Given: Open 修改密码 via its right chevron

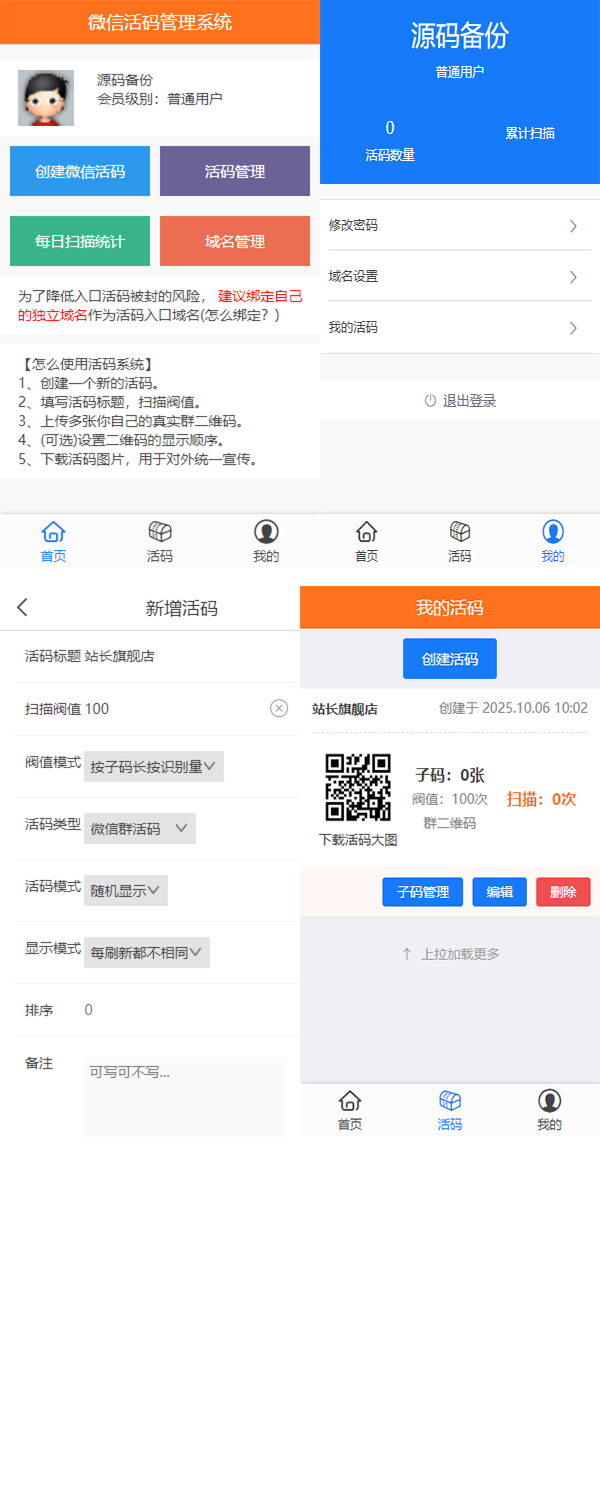Looking at the screenshot, I should (573, 226).
